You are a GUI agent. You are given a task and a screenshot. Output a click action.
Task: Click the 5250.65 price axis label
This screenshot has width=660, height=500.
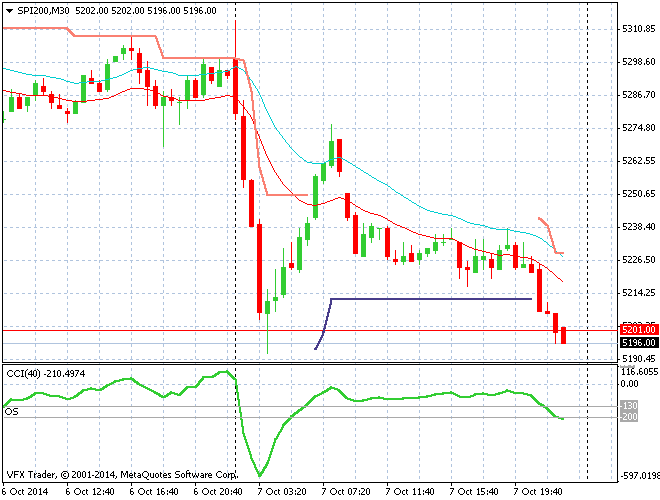638,194
